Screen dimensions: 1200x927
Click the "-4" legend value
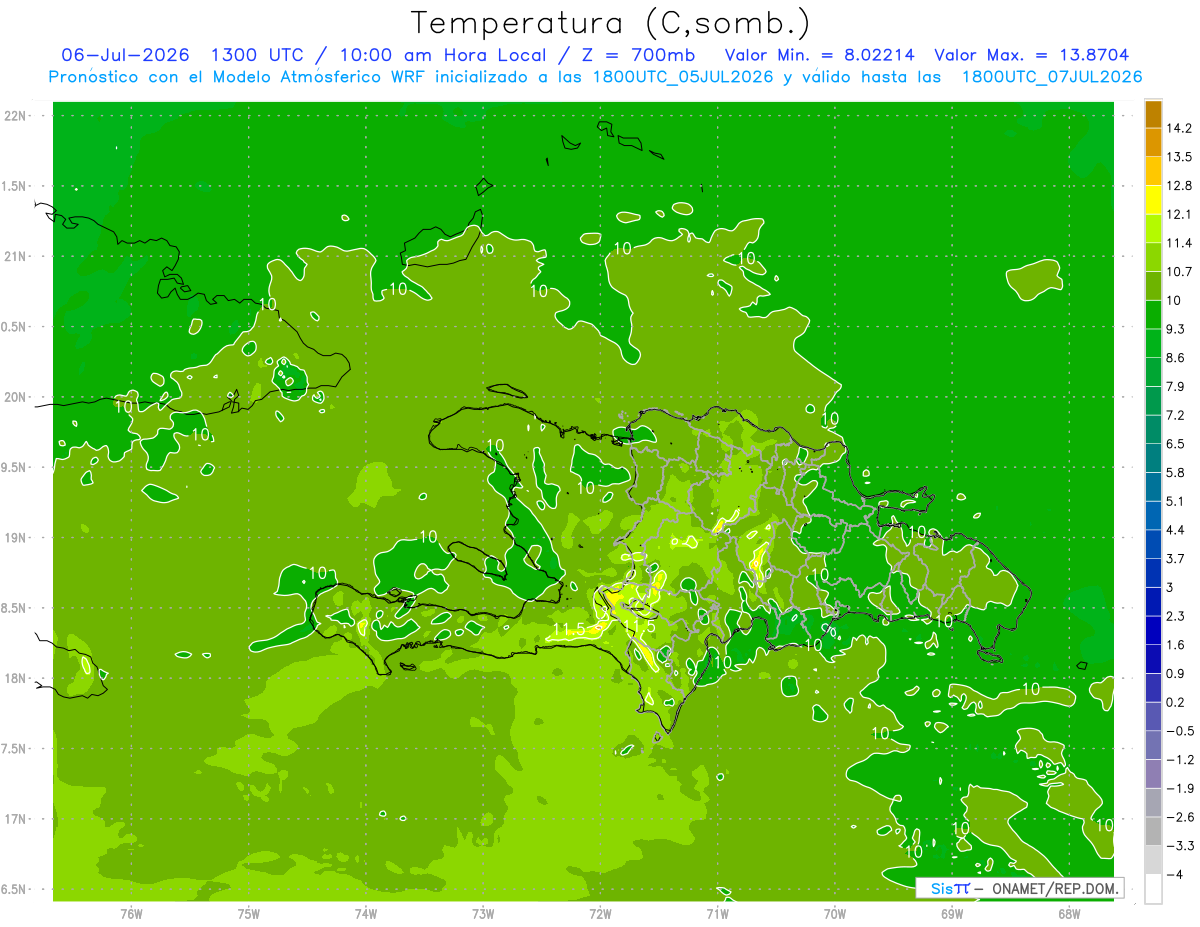coord(1176,874)
